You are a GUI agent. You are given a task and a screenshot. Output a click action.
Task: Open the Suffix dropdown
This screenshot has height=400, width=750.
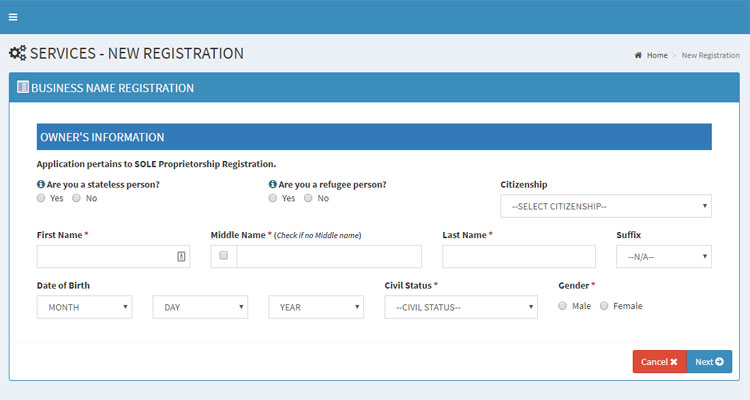click(x=663, y=256)
